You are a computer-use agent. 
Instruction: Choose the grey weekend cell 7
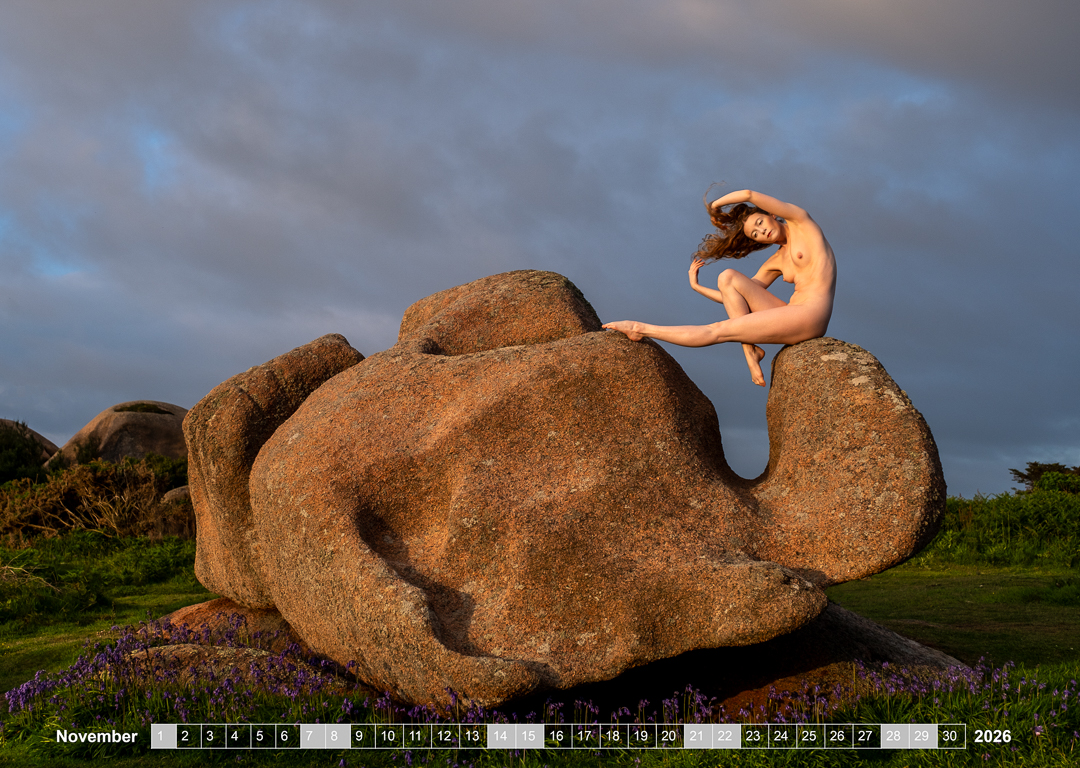[311, 736]
